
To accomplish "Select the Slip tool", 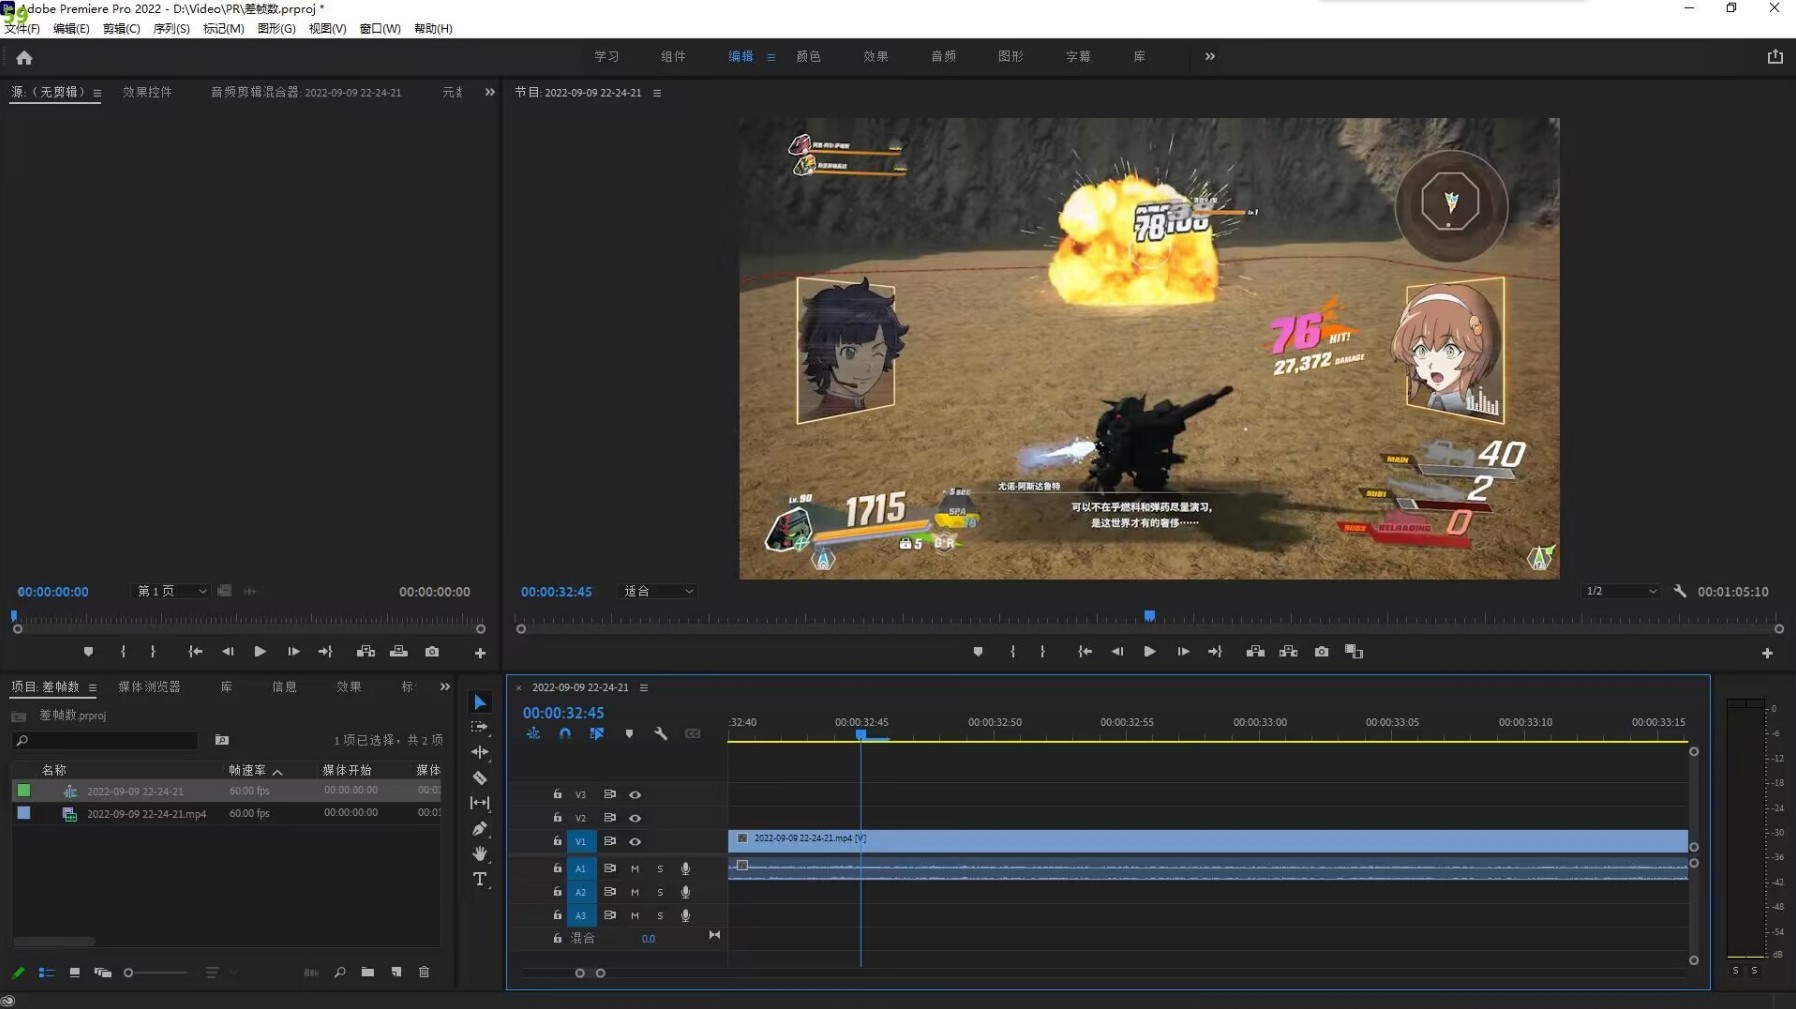I will (x=480, y=803).
